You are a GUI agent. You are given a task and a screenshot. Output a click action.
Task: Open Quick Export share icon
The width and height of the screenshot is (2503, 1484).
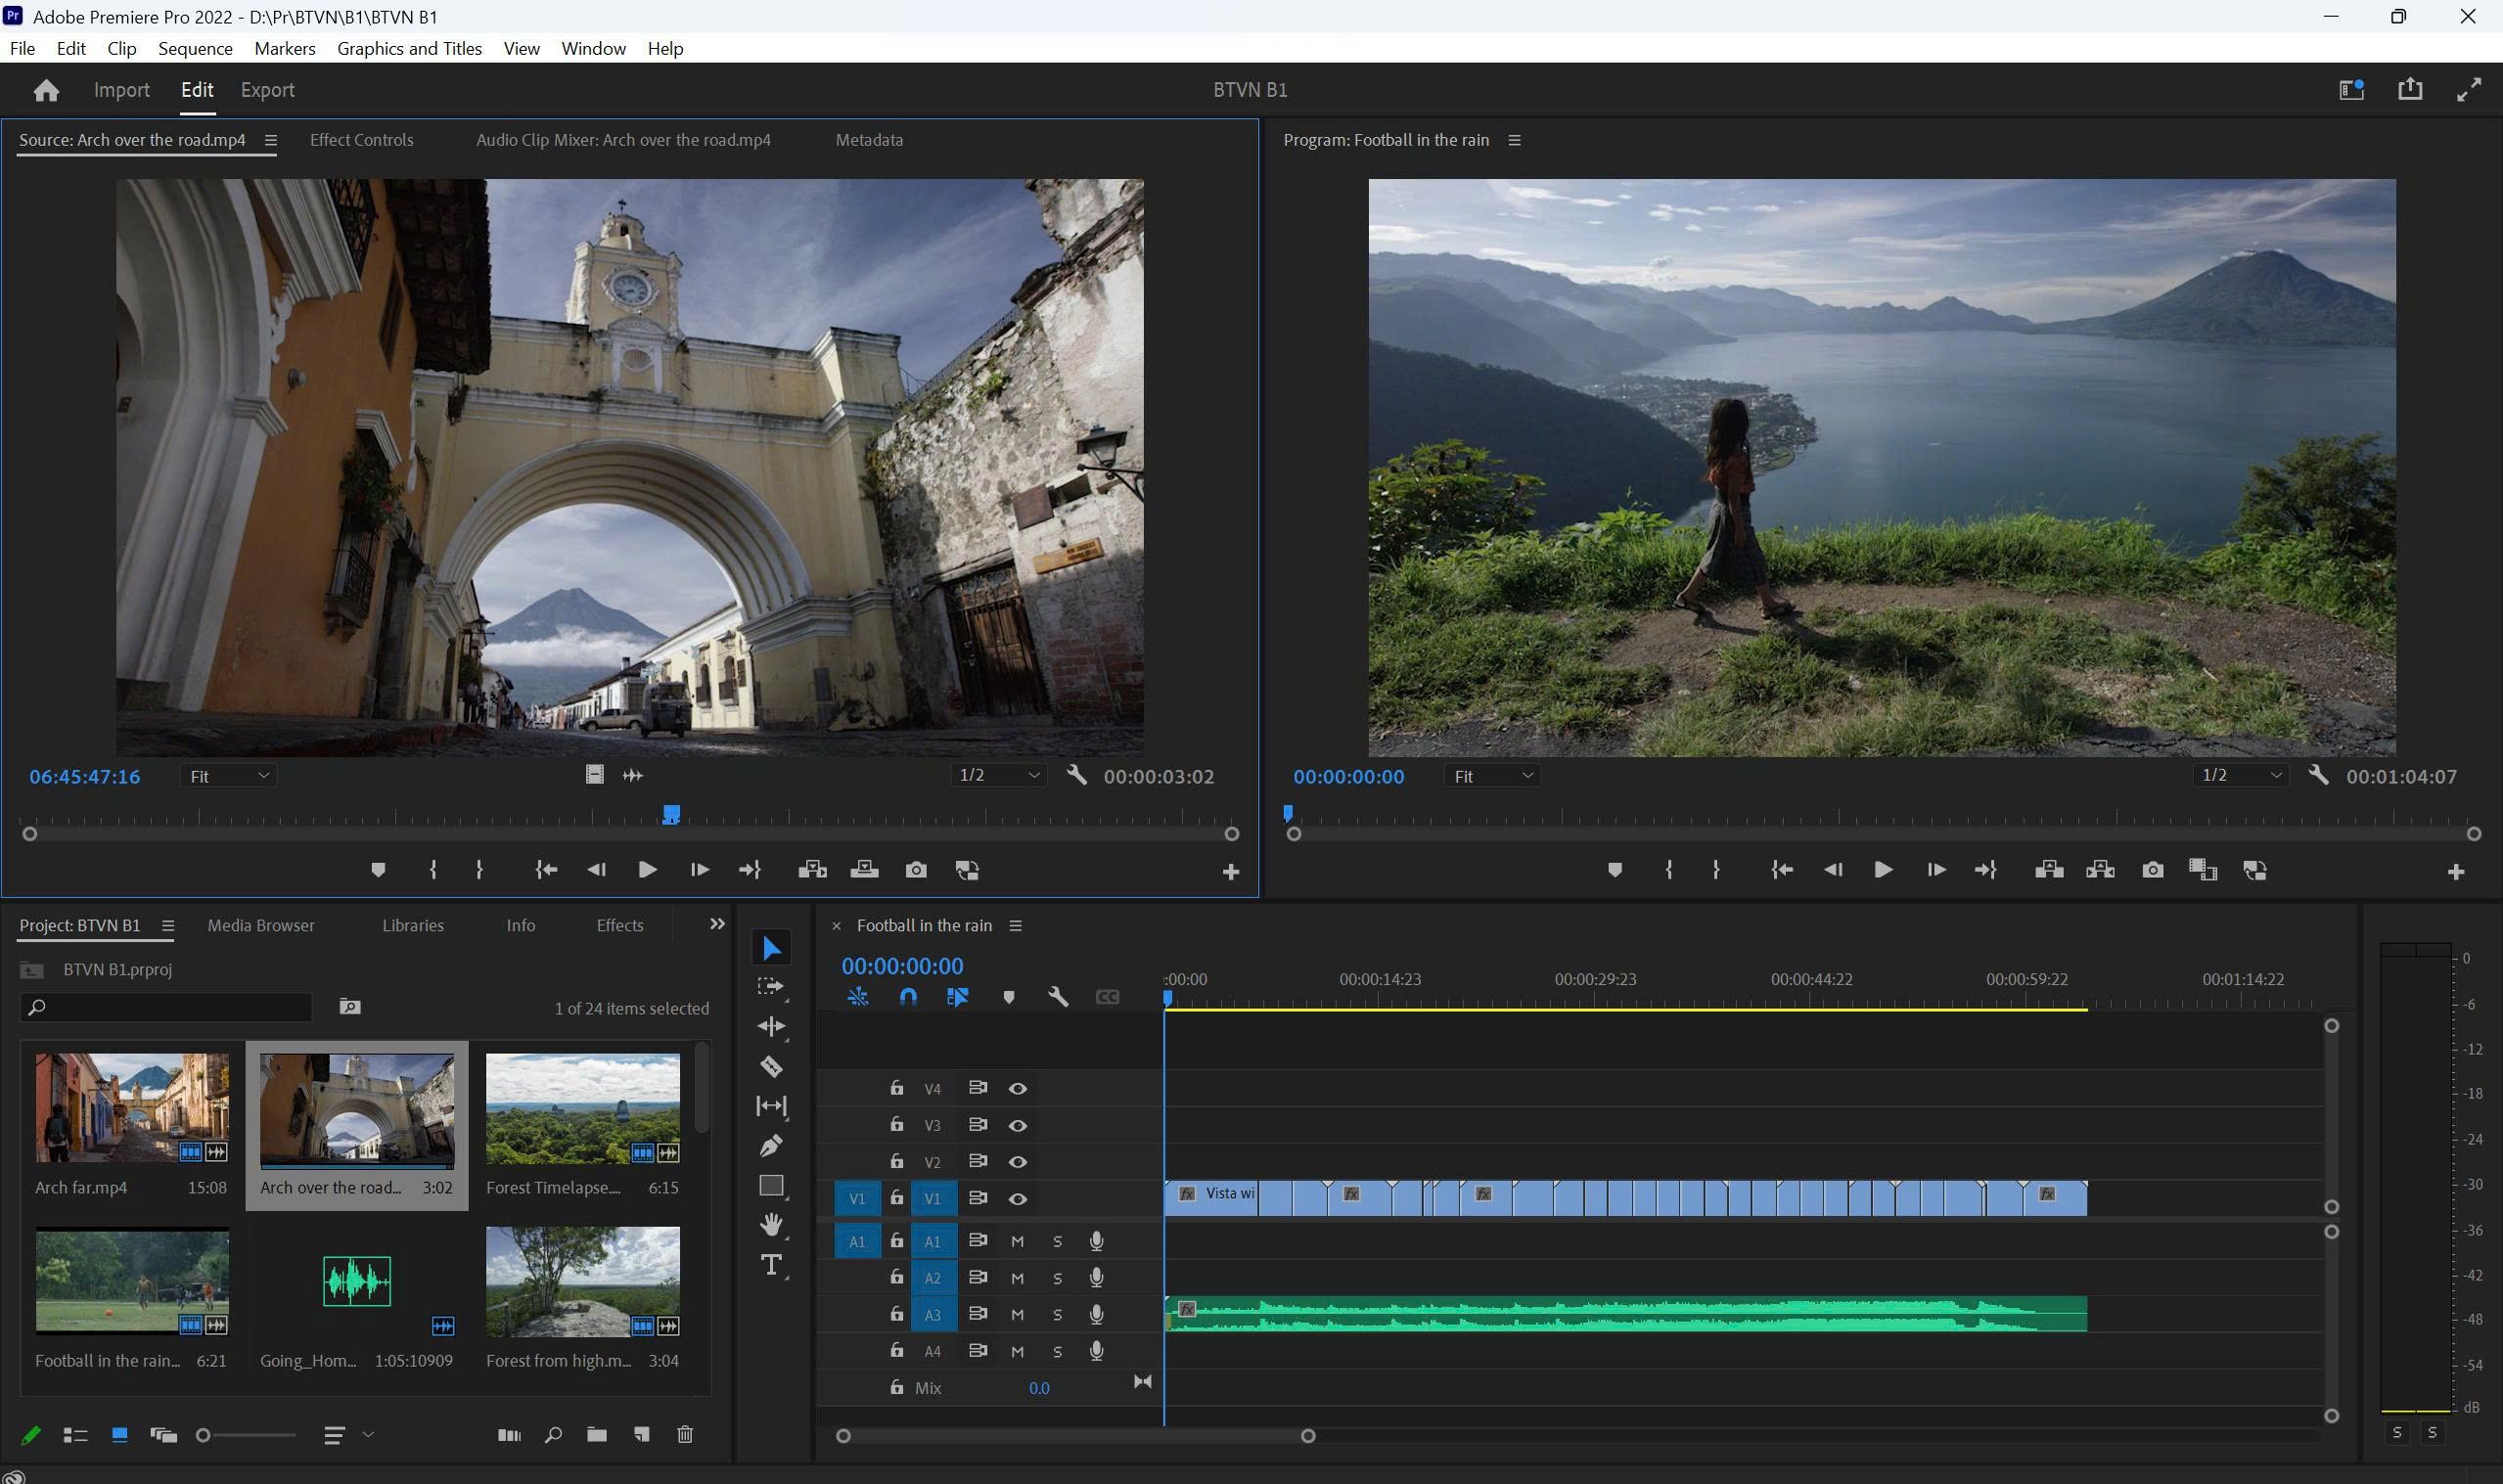pyautogui.click(x=2410, y=89)
